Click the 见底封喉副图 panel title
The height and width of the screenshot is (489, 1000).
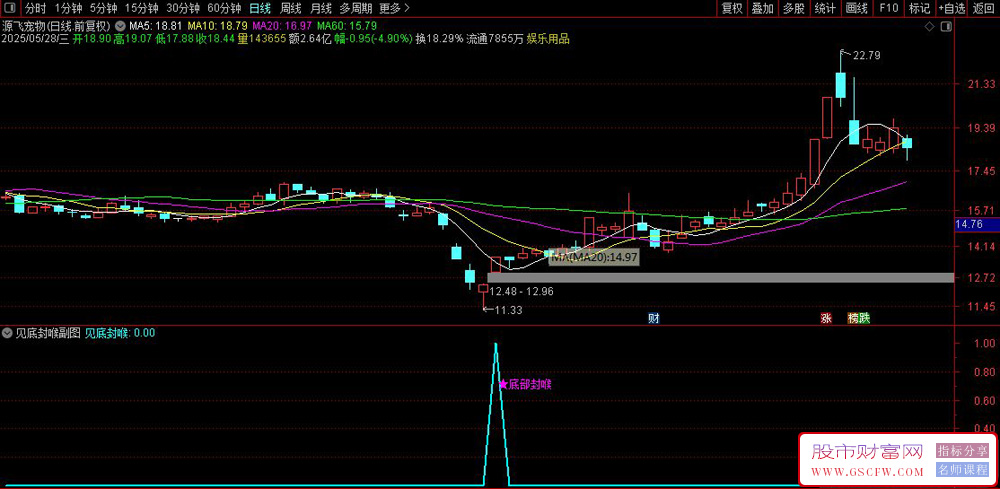(48, 332)
